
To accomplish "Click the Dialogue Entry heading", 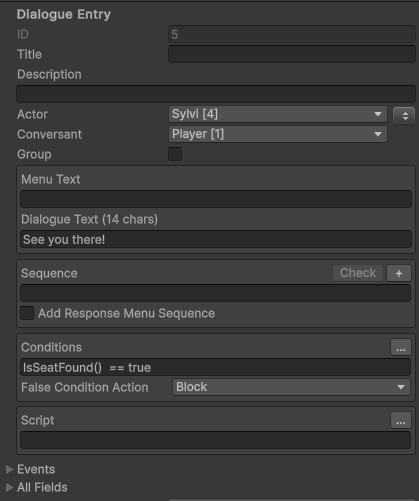I will tap(64, 15).
